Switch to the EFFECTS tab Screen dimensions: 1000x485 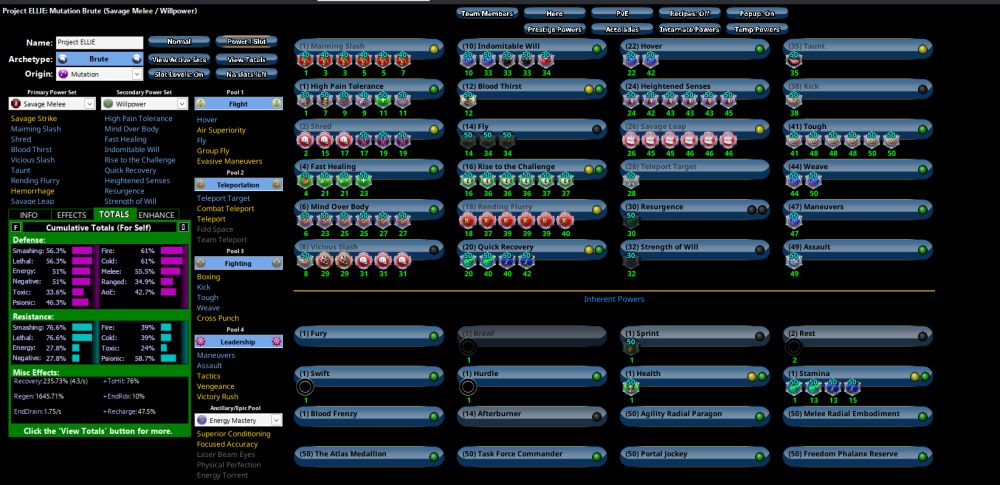pyautogui.click(x=71, y=214)
